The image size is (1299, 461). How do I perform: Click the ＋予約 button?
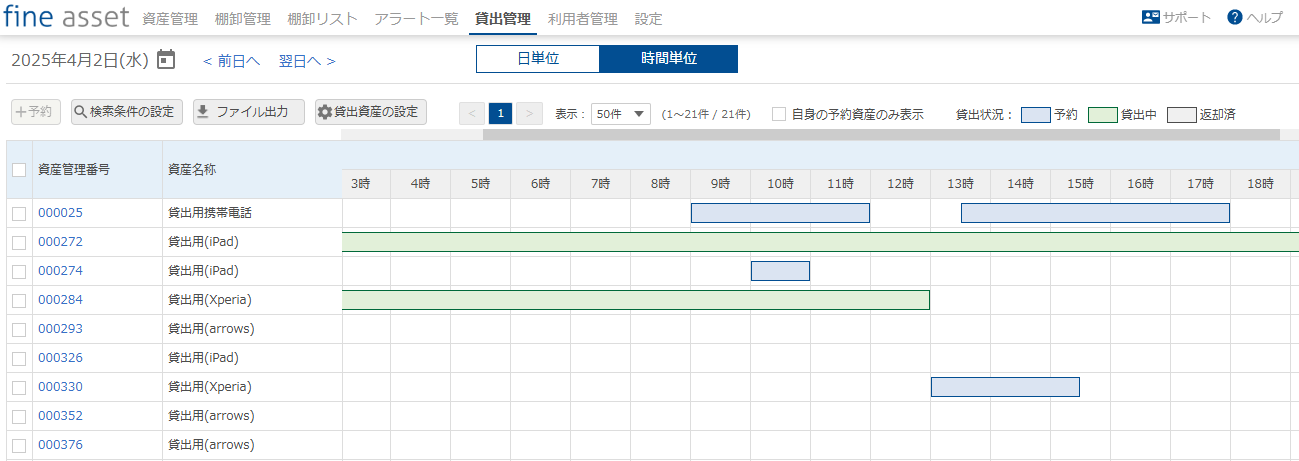[x=37, y=112]
